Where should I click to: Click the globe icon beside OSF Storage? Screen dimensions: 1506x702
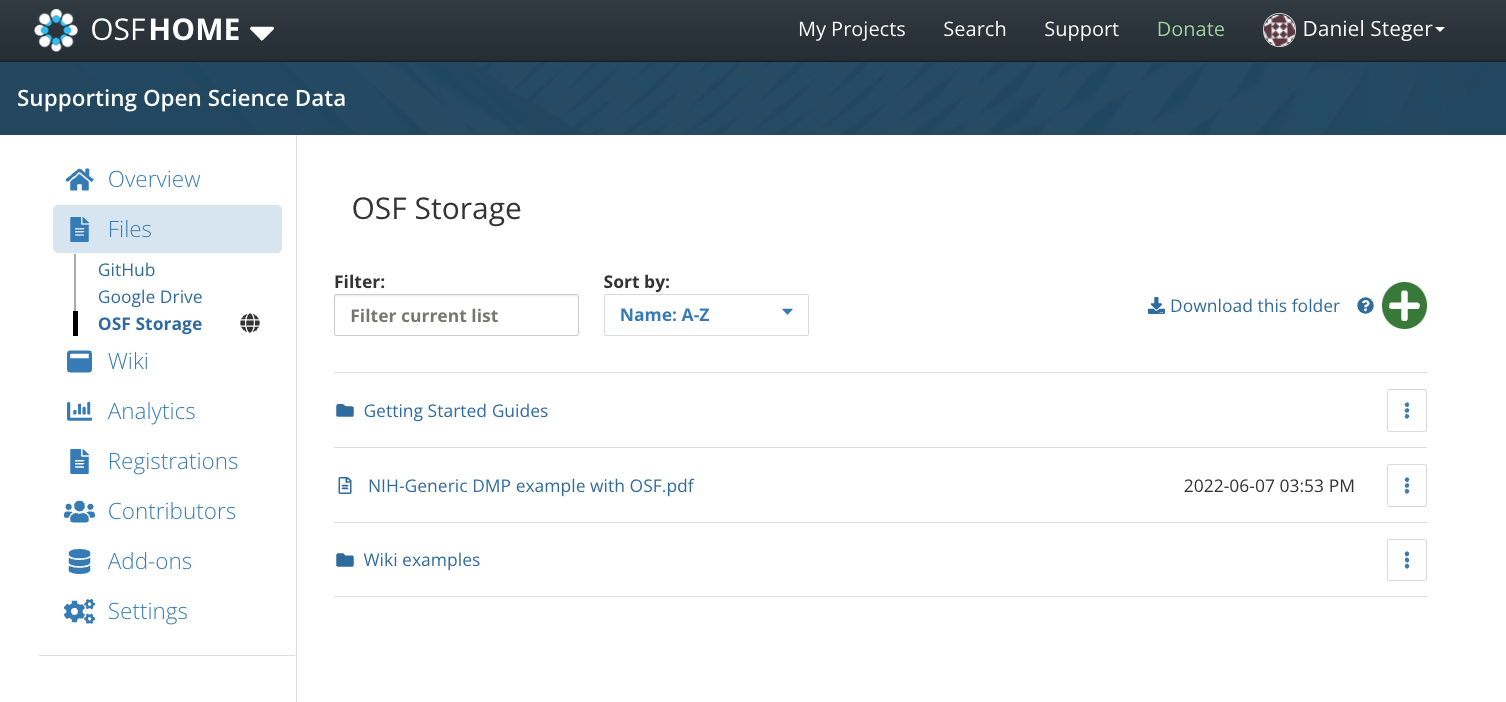250,323
